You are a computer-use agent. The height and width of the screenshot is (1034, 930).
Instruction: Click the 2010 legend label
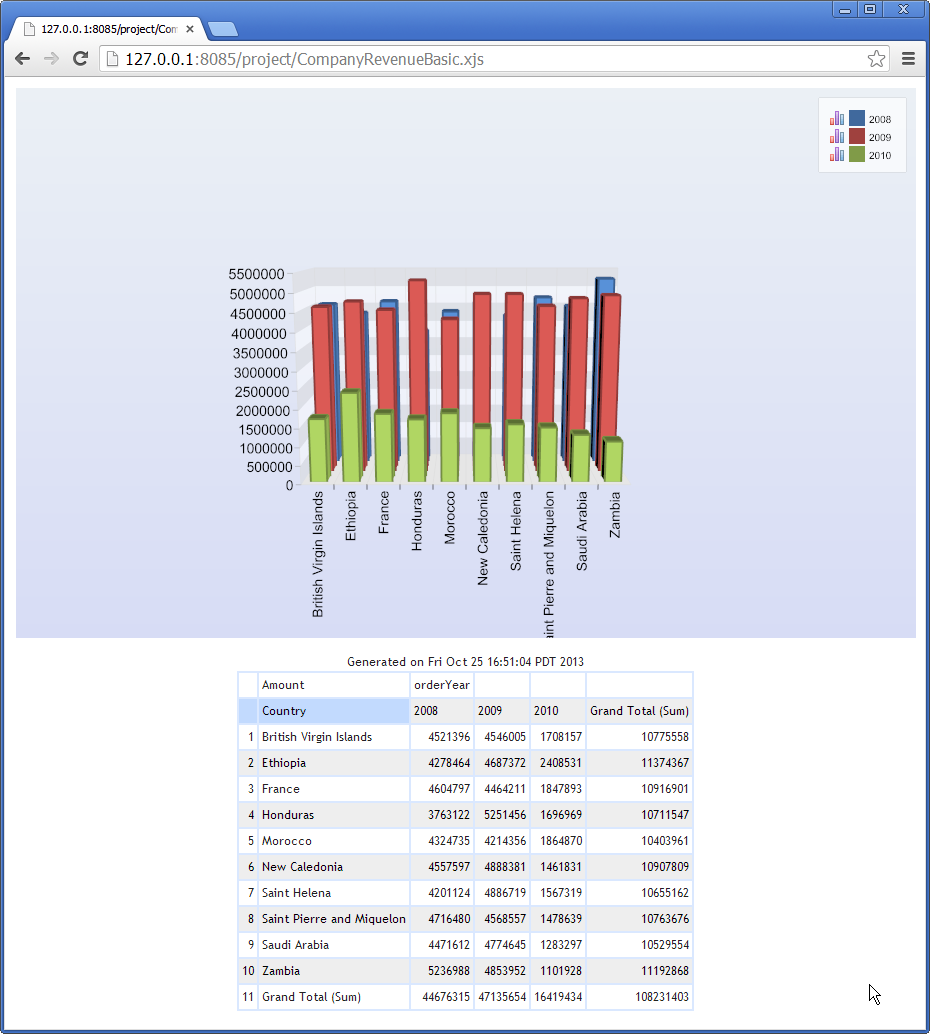[x=880, y=155]
